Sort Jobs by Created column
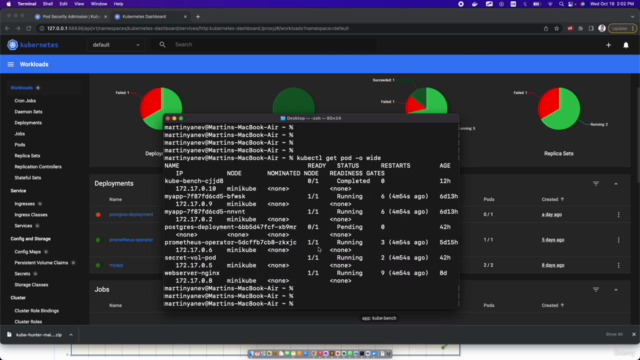The image size is (640, 360). [553, 305]
